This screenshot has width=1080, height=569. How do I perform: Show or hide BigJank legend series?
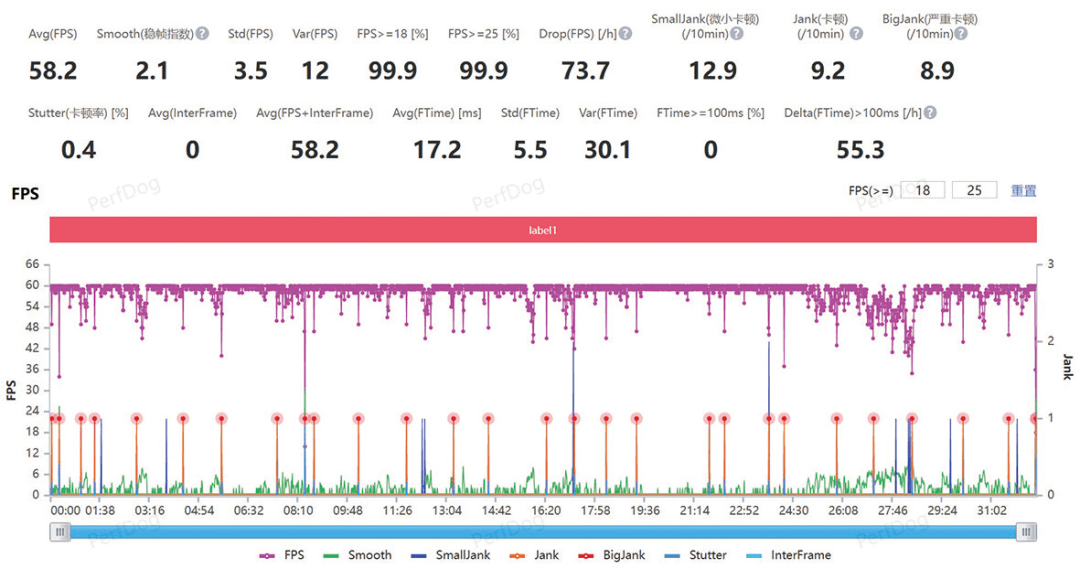[x=614, y=555]
